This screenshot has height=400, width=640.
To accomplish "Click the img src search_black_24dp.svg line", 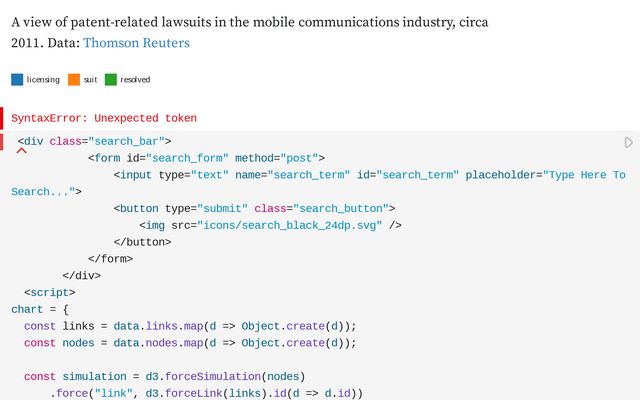I will click(x=270, y=225).
